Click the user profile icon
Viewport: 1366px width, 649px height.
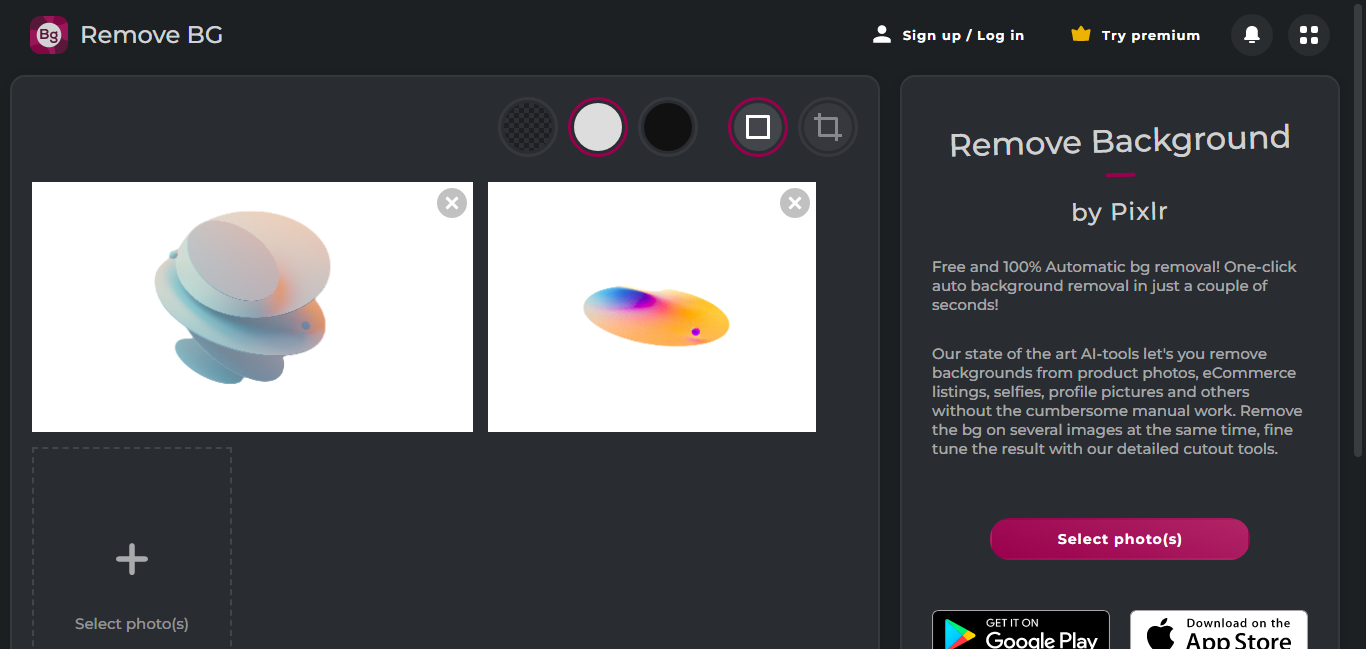coord(881,34)
